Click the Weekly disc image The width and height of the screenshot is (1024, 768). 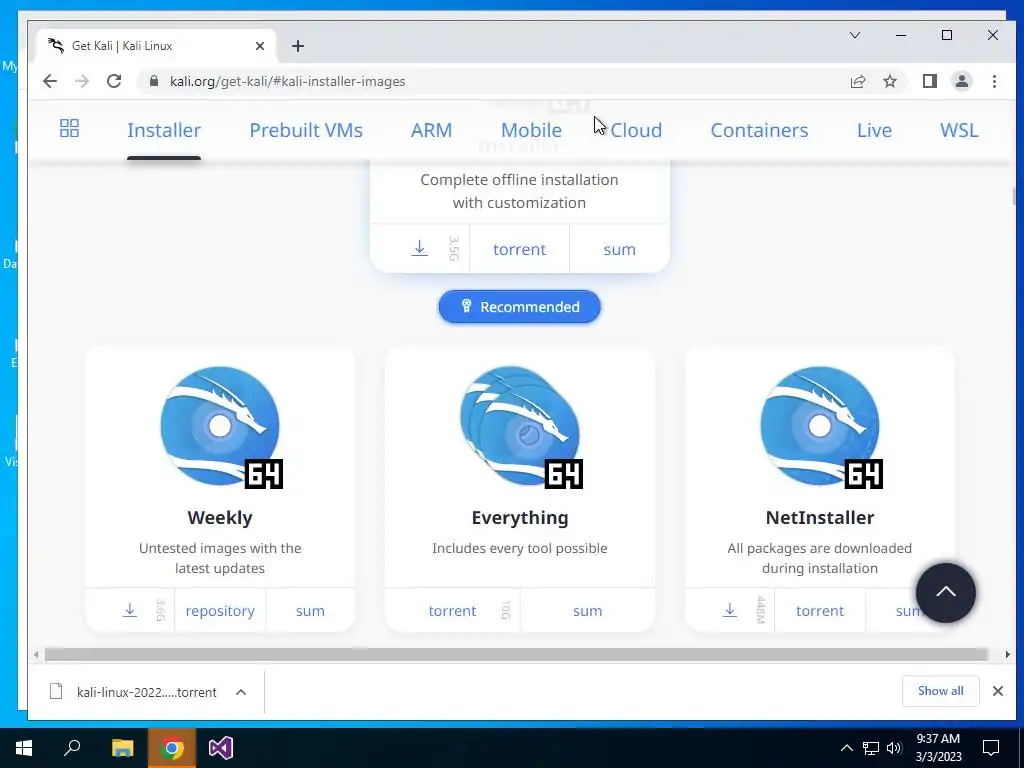click(x=220, y=426)
